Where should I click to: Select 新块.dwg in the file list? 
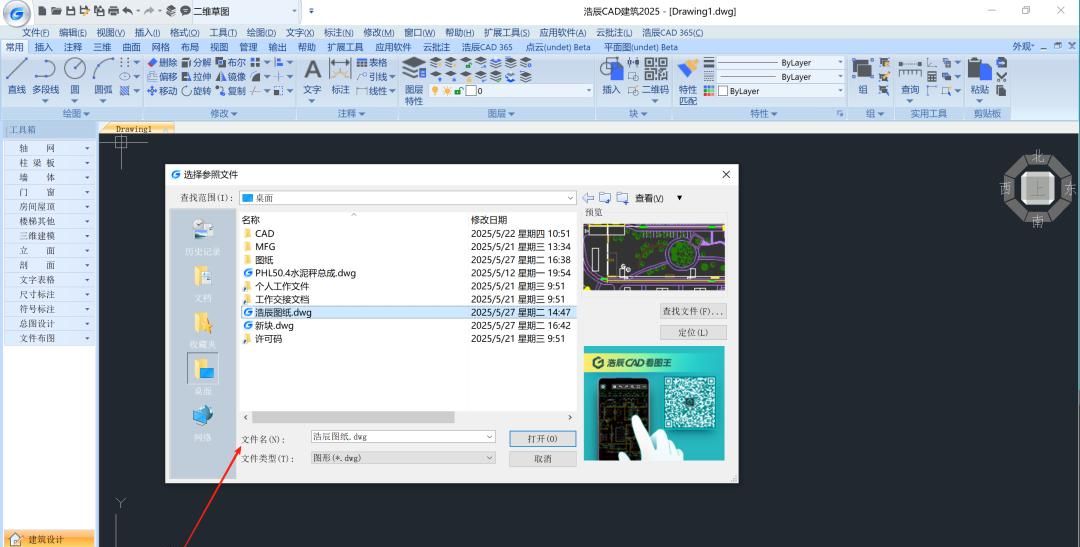274,325
